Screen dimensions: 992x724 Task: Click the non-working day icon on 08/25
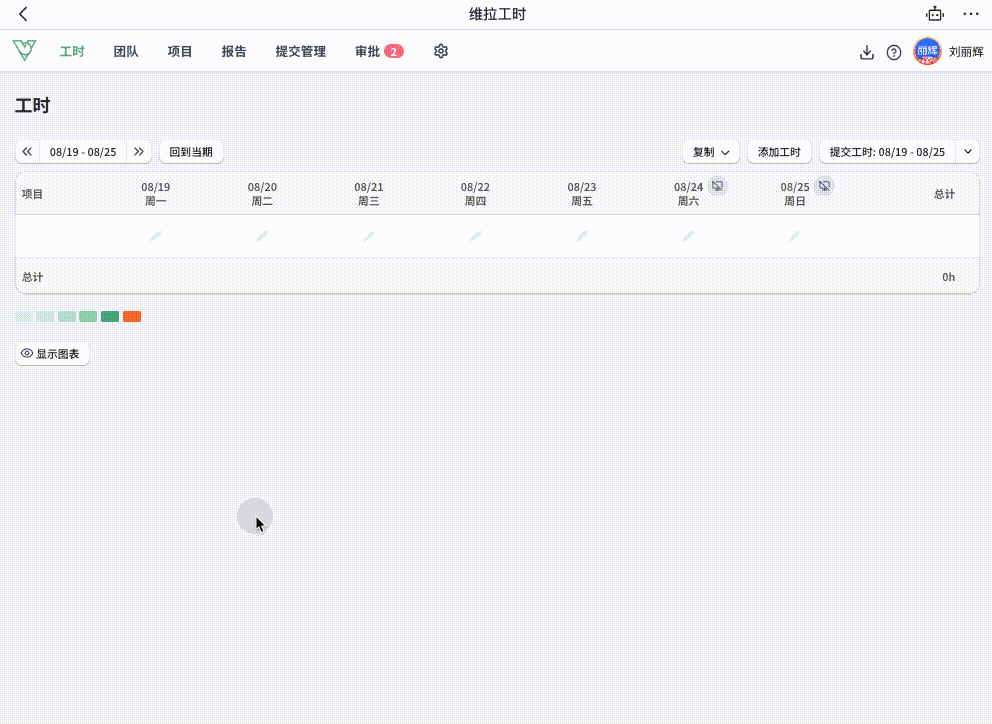pos(824,186)
